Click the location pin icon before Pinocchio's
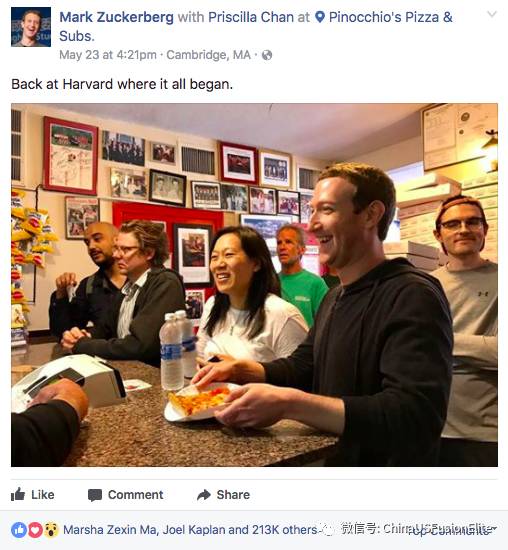This screenshot has width=508, height=550. pyautogui.click(x=320, y=17)
